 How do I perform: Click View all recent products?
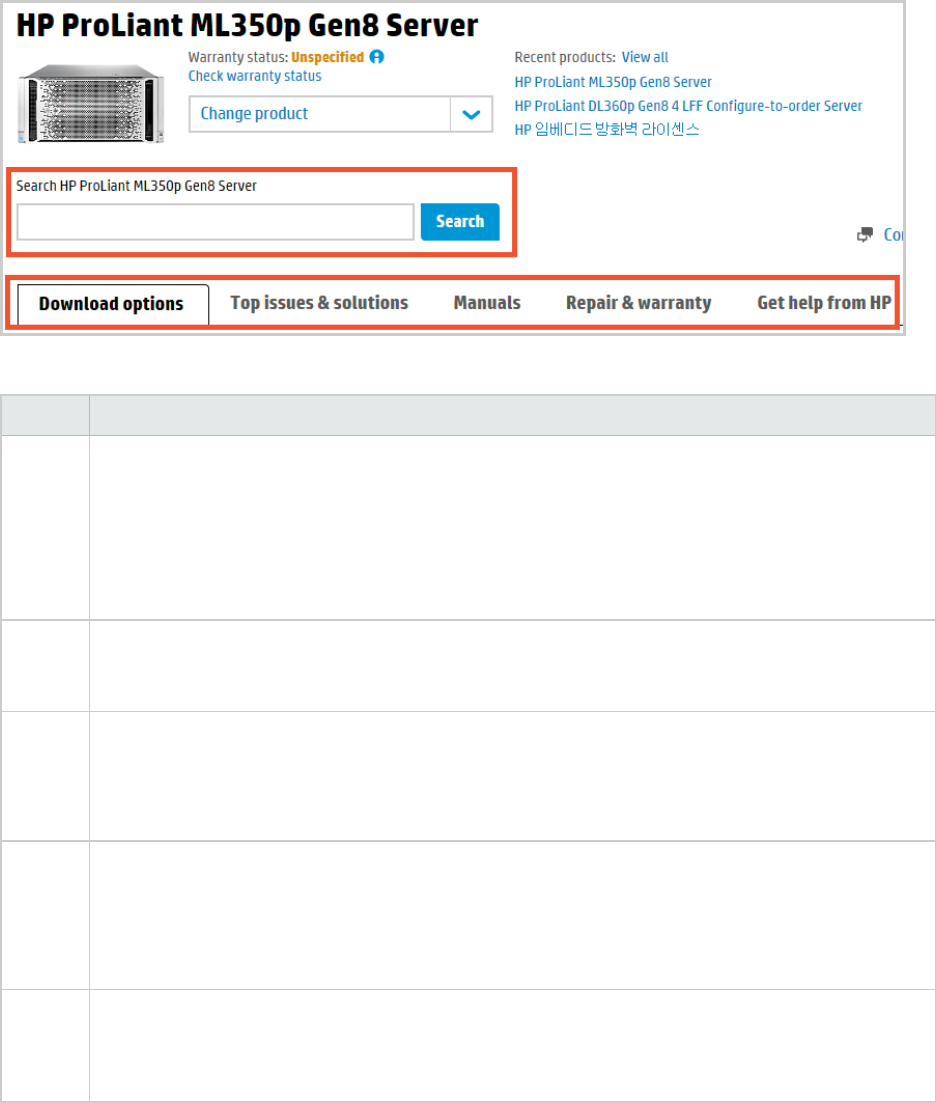(645, 57)
